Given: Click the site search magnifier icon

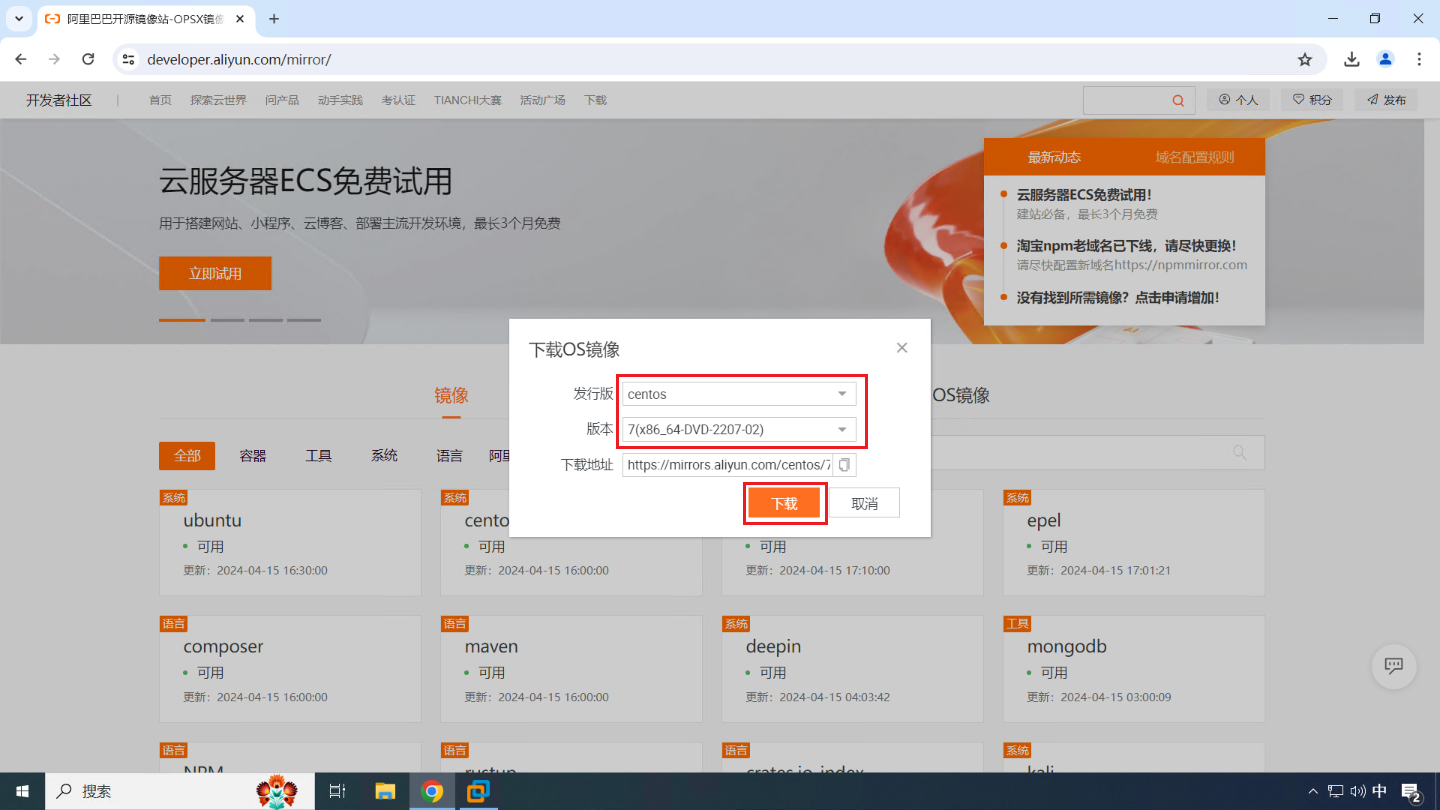Looking at the screenshot, I should (1179, 100).
